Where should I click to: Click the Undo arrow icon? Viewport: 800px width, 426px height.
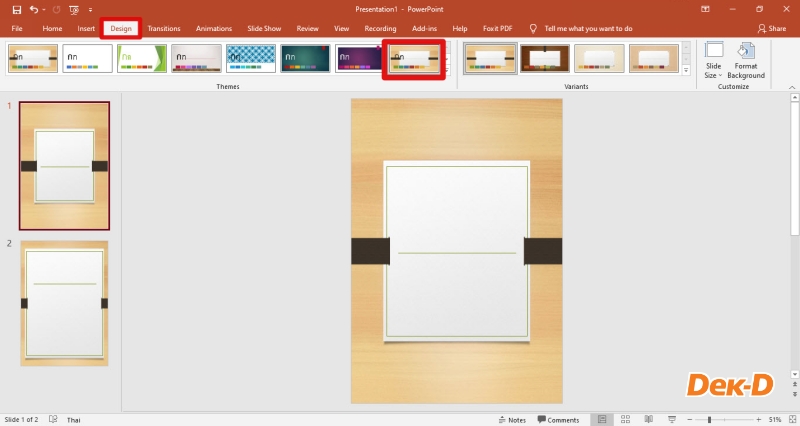[x=34, y=9]
